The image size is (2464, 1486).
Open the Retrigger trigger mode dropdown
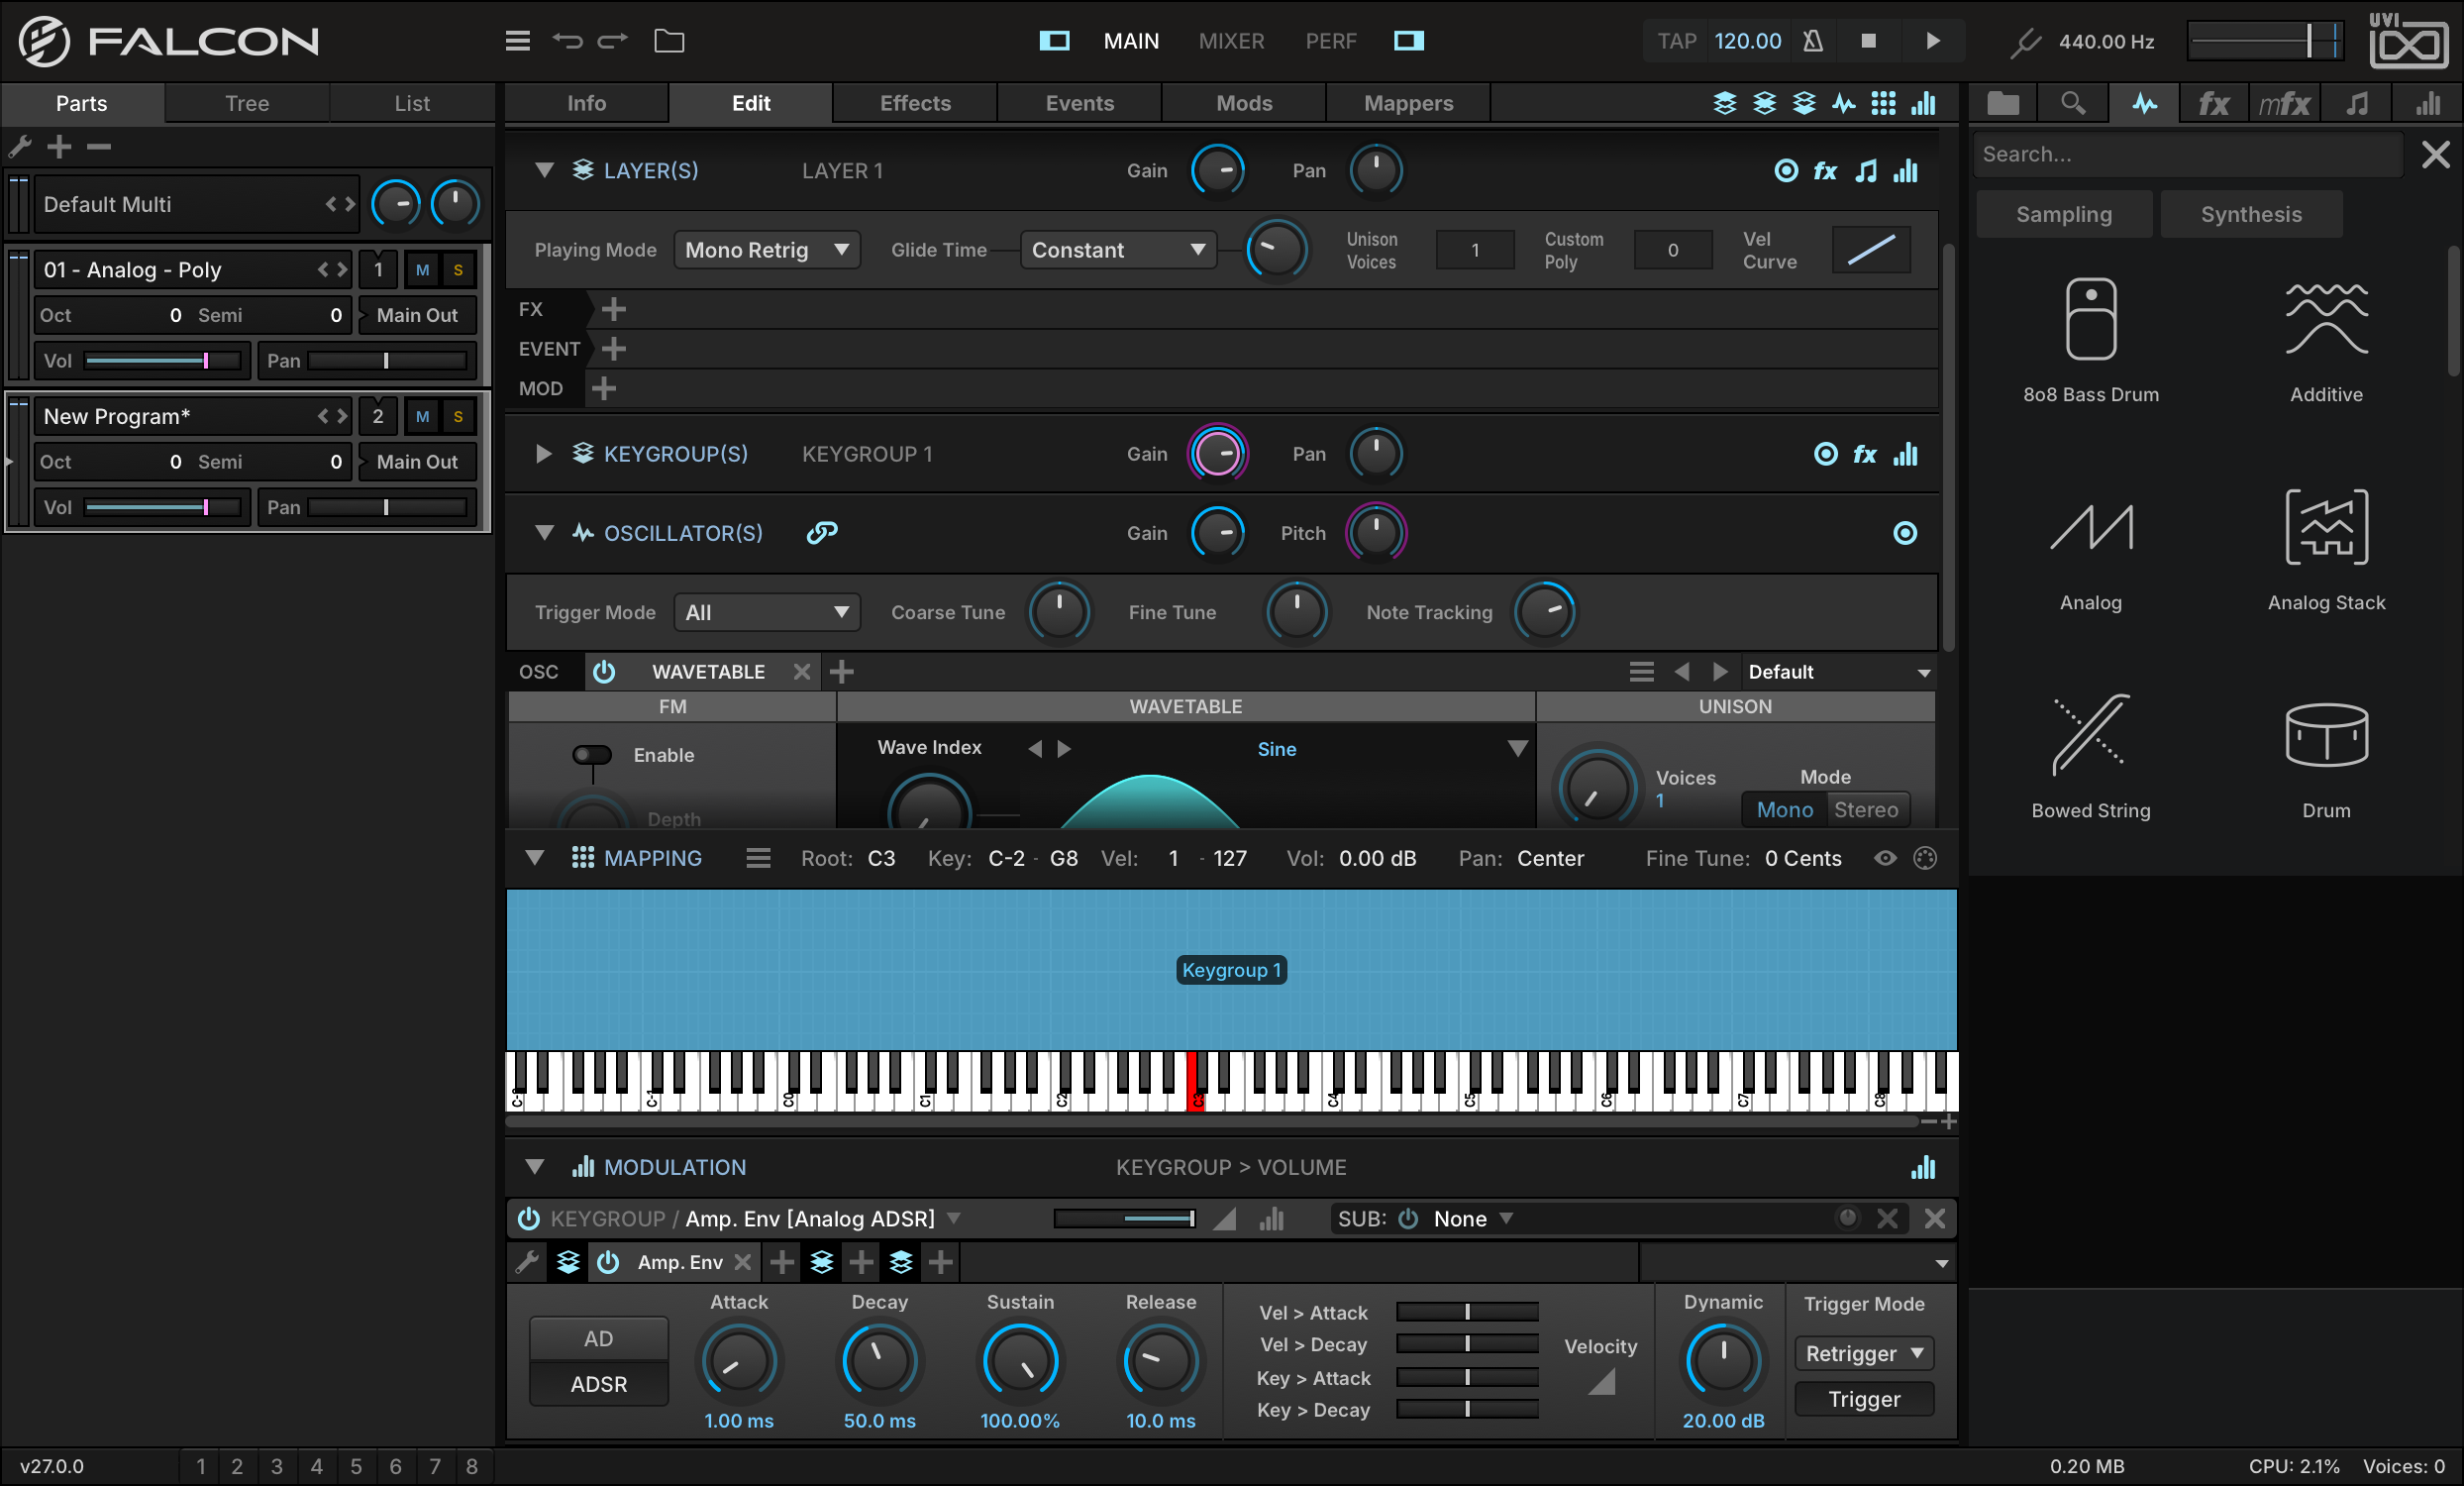click(x=1864, y=1353)
